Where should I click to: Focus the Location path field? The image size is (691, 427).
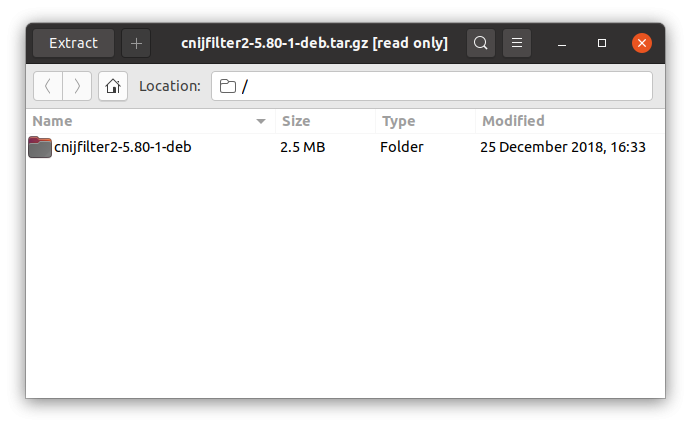(432, 86)
